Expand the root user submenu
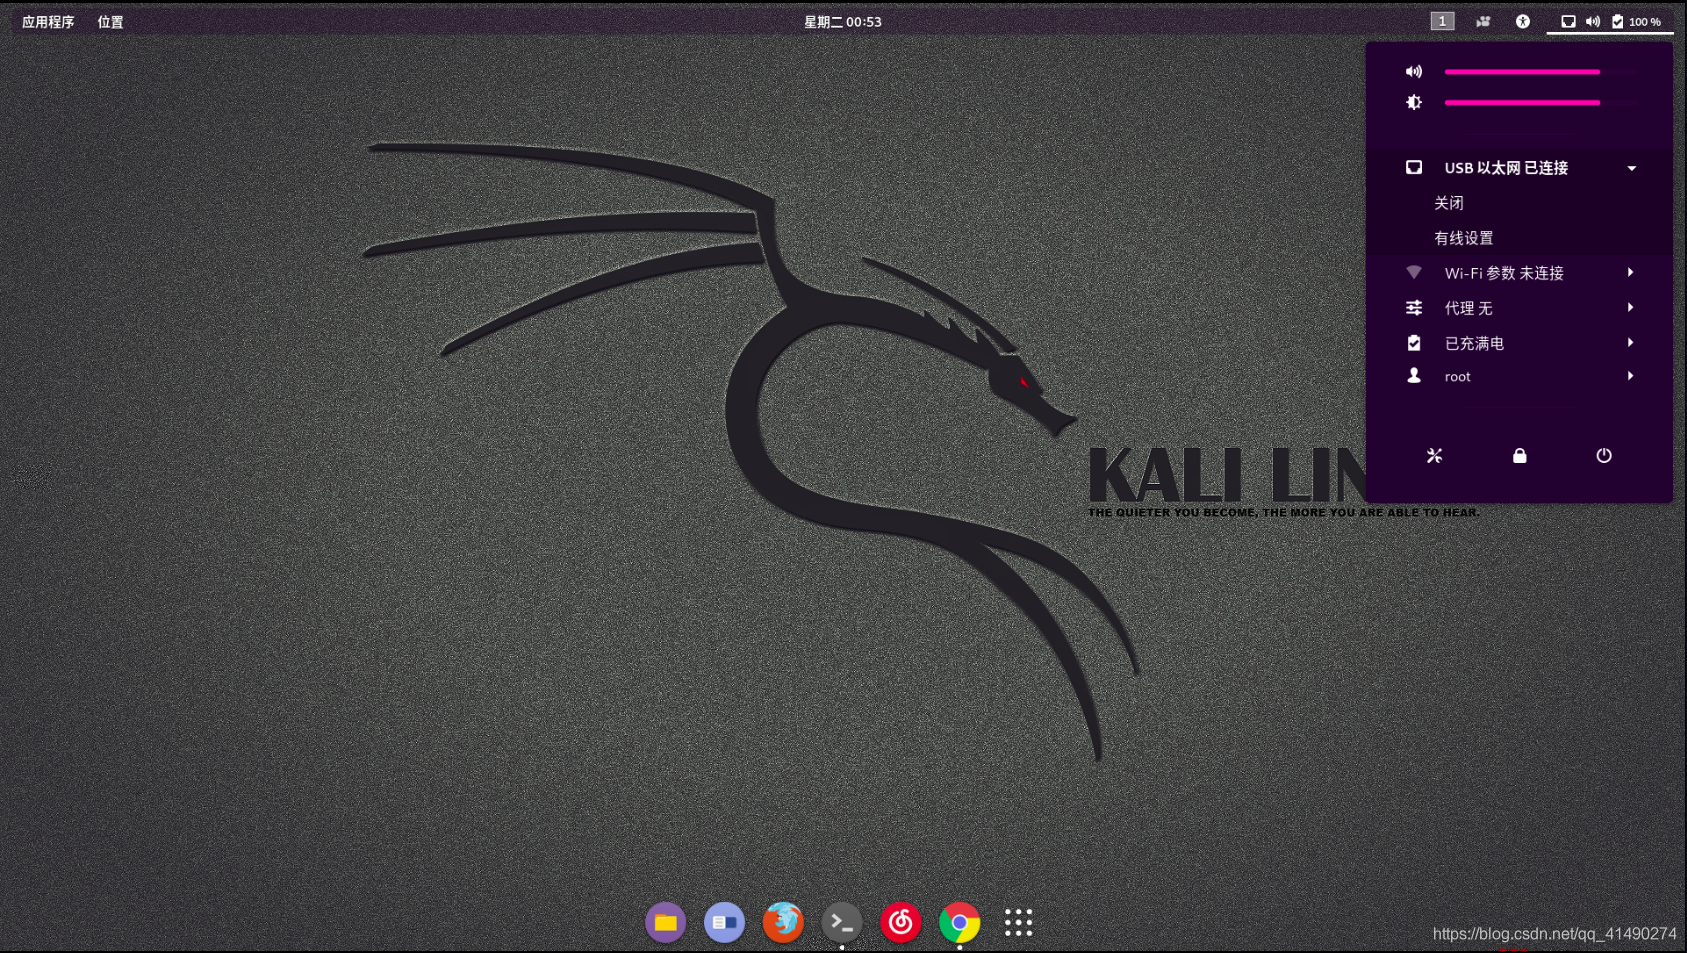The height and width of the screenshot is (953, 1687). 1519,377
